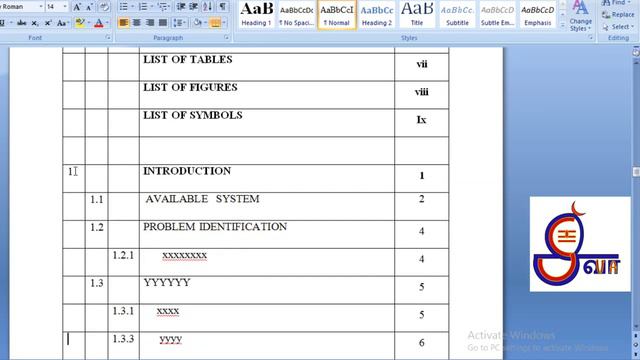Click the Replace button

pos(618,15)
